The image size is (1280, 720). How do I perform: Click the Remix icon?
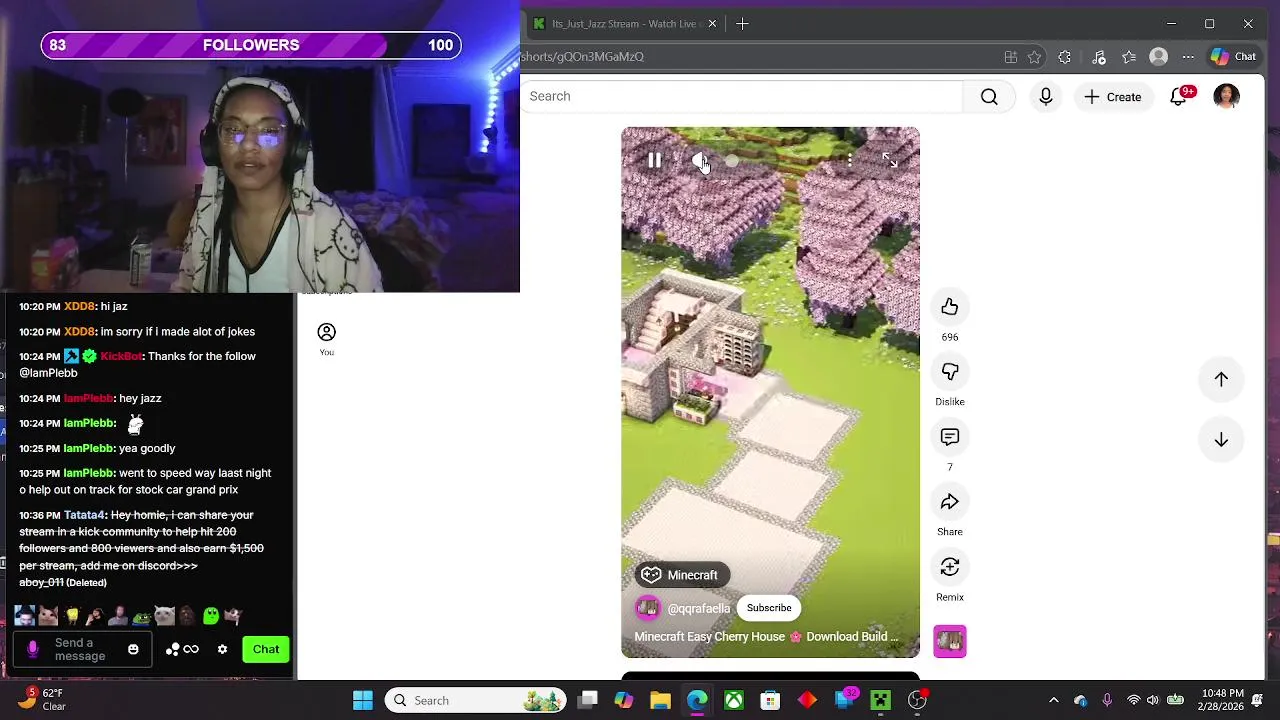click(950, 567)
